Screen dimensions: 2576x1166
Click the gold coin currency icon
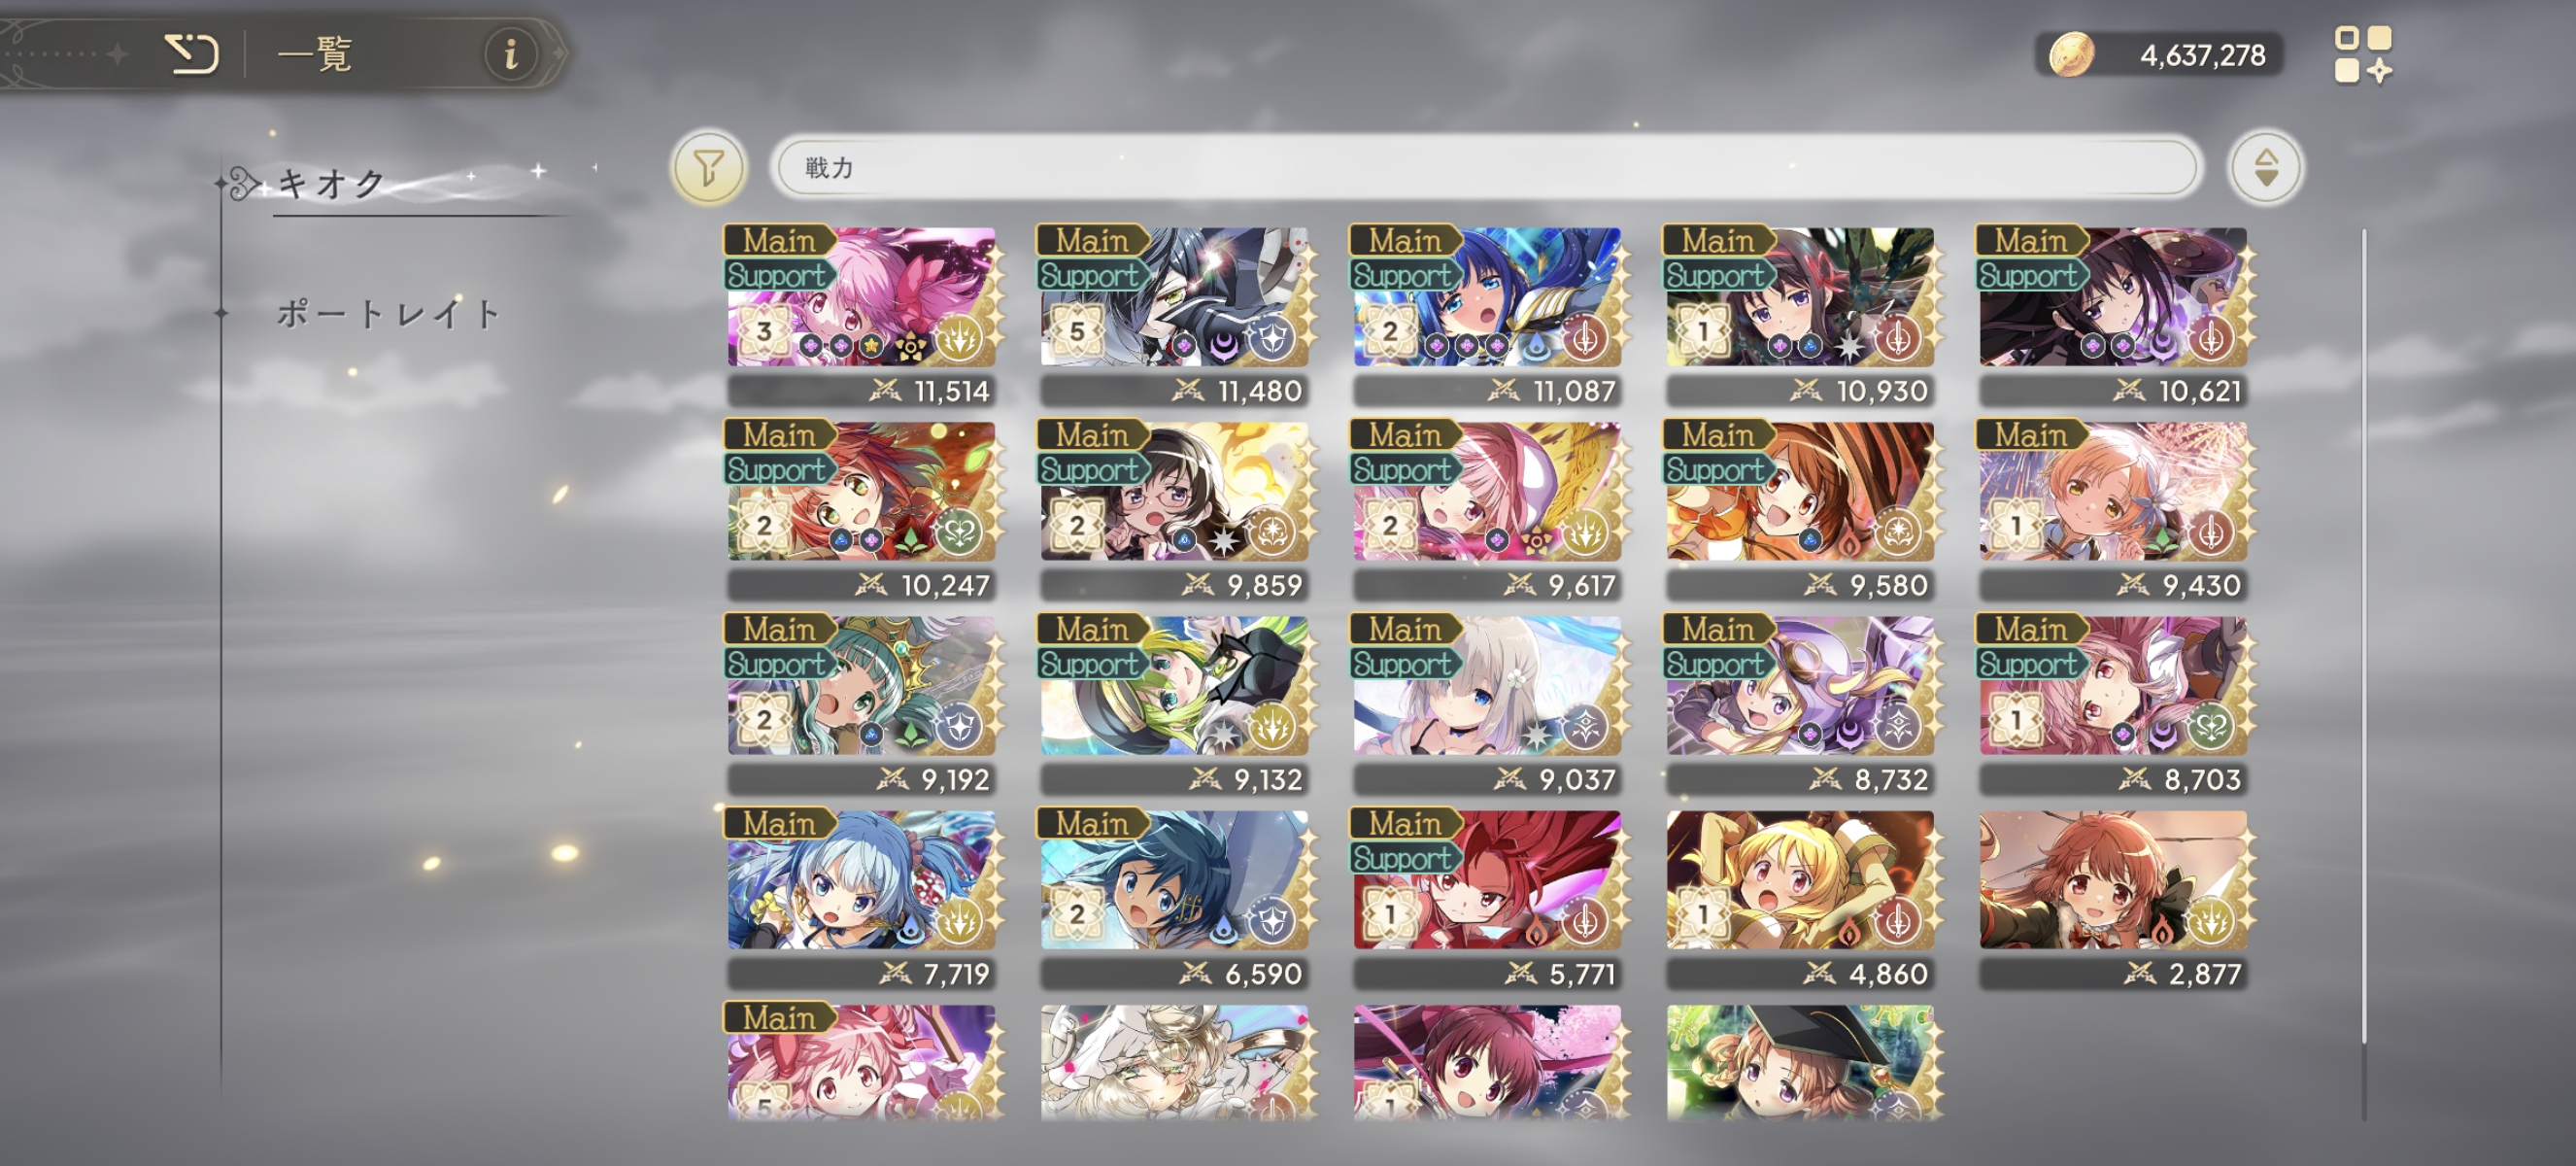pyautogui.click(x=2071, y=54)
